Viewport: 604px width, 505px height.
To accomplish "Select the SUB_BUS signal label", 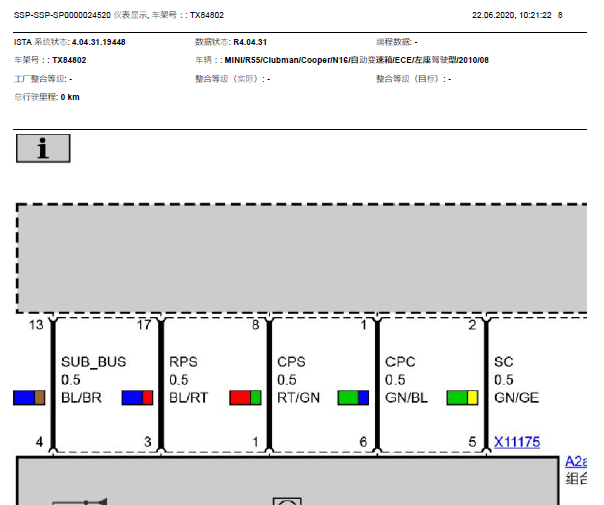I will pyautogui.click(x=94, y=362).
